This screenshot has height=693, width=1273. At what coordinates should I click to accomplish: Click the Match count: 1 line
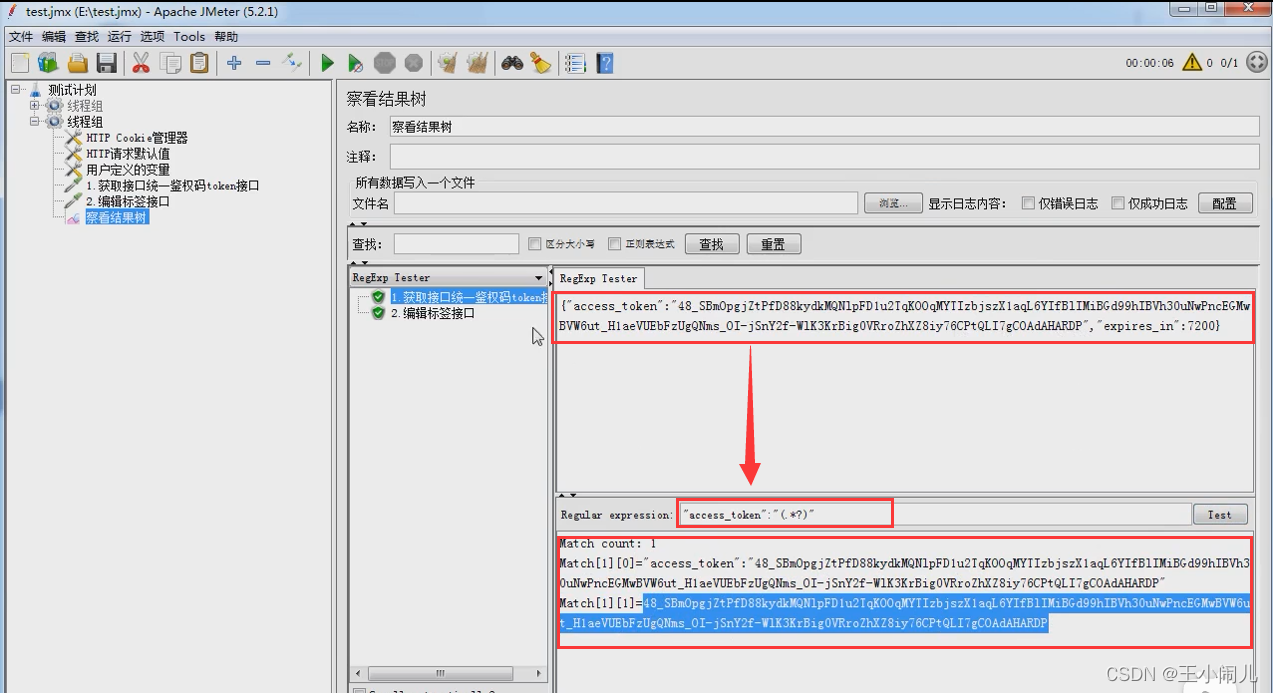pos(607,544)
